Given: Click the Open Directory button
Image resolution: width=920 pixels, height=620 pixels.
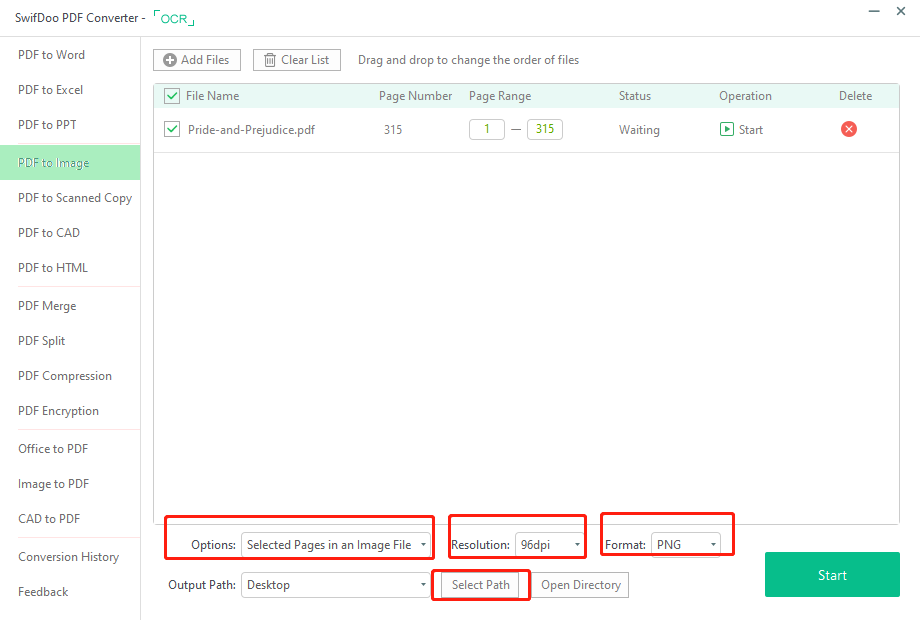Looking at the screenshot, I should point(581,585).
